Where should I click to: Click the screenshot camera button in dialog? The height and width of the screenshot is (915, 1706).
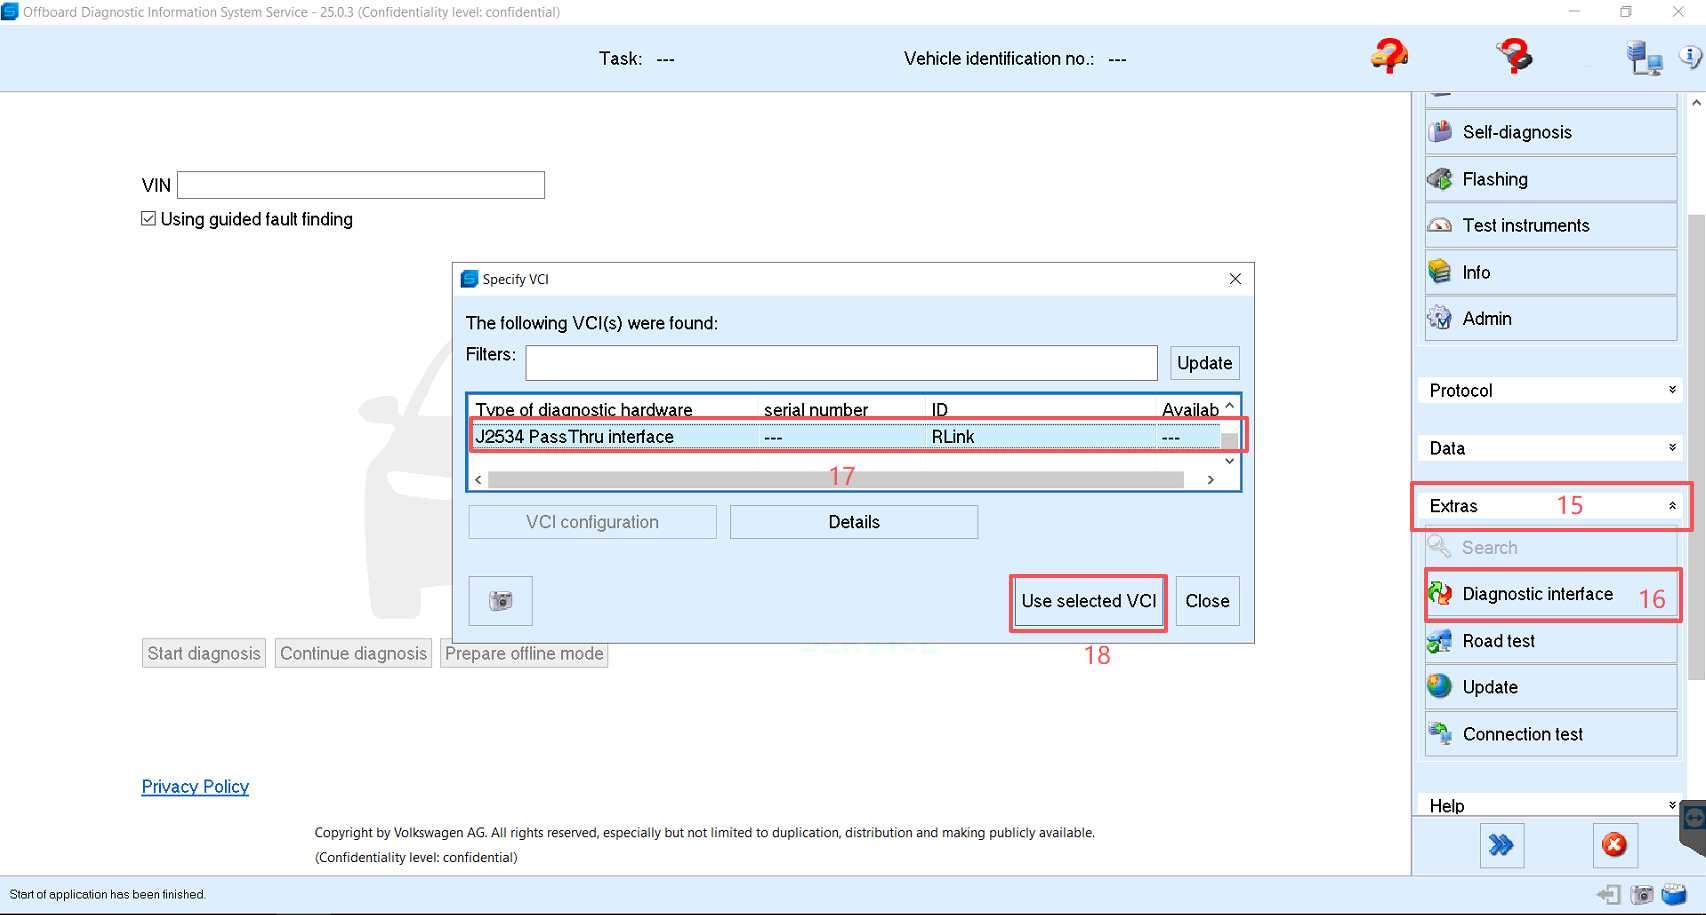pyautogui.click(x=500, y=601)
